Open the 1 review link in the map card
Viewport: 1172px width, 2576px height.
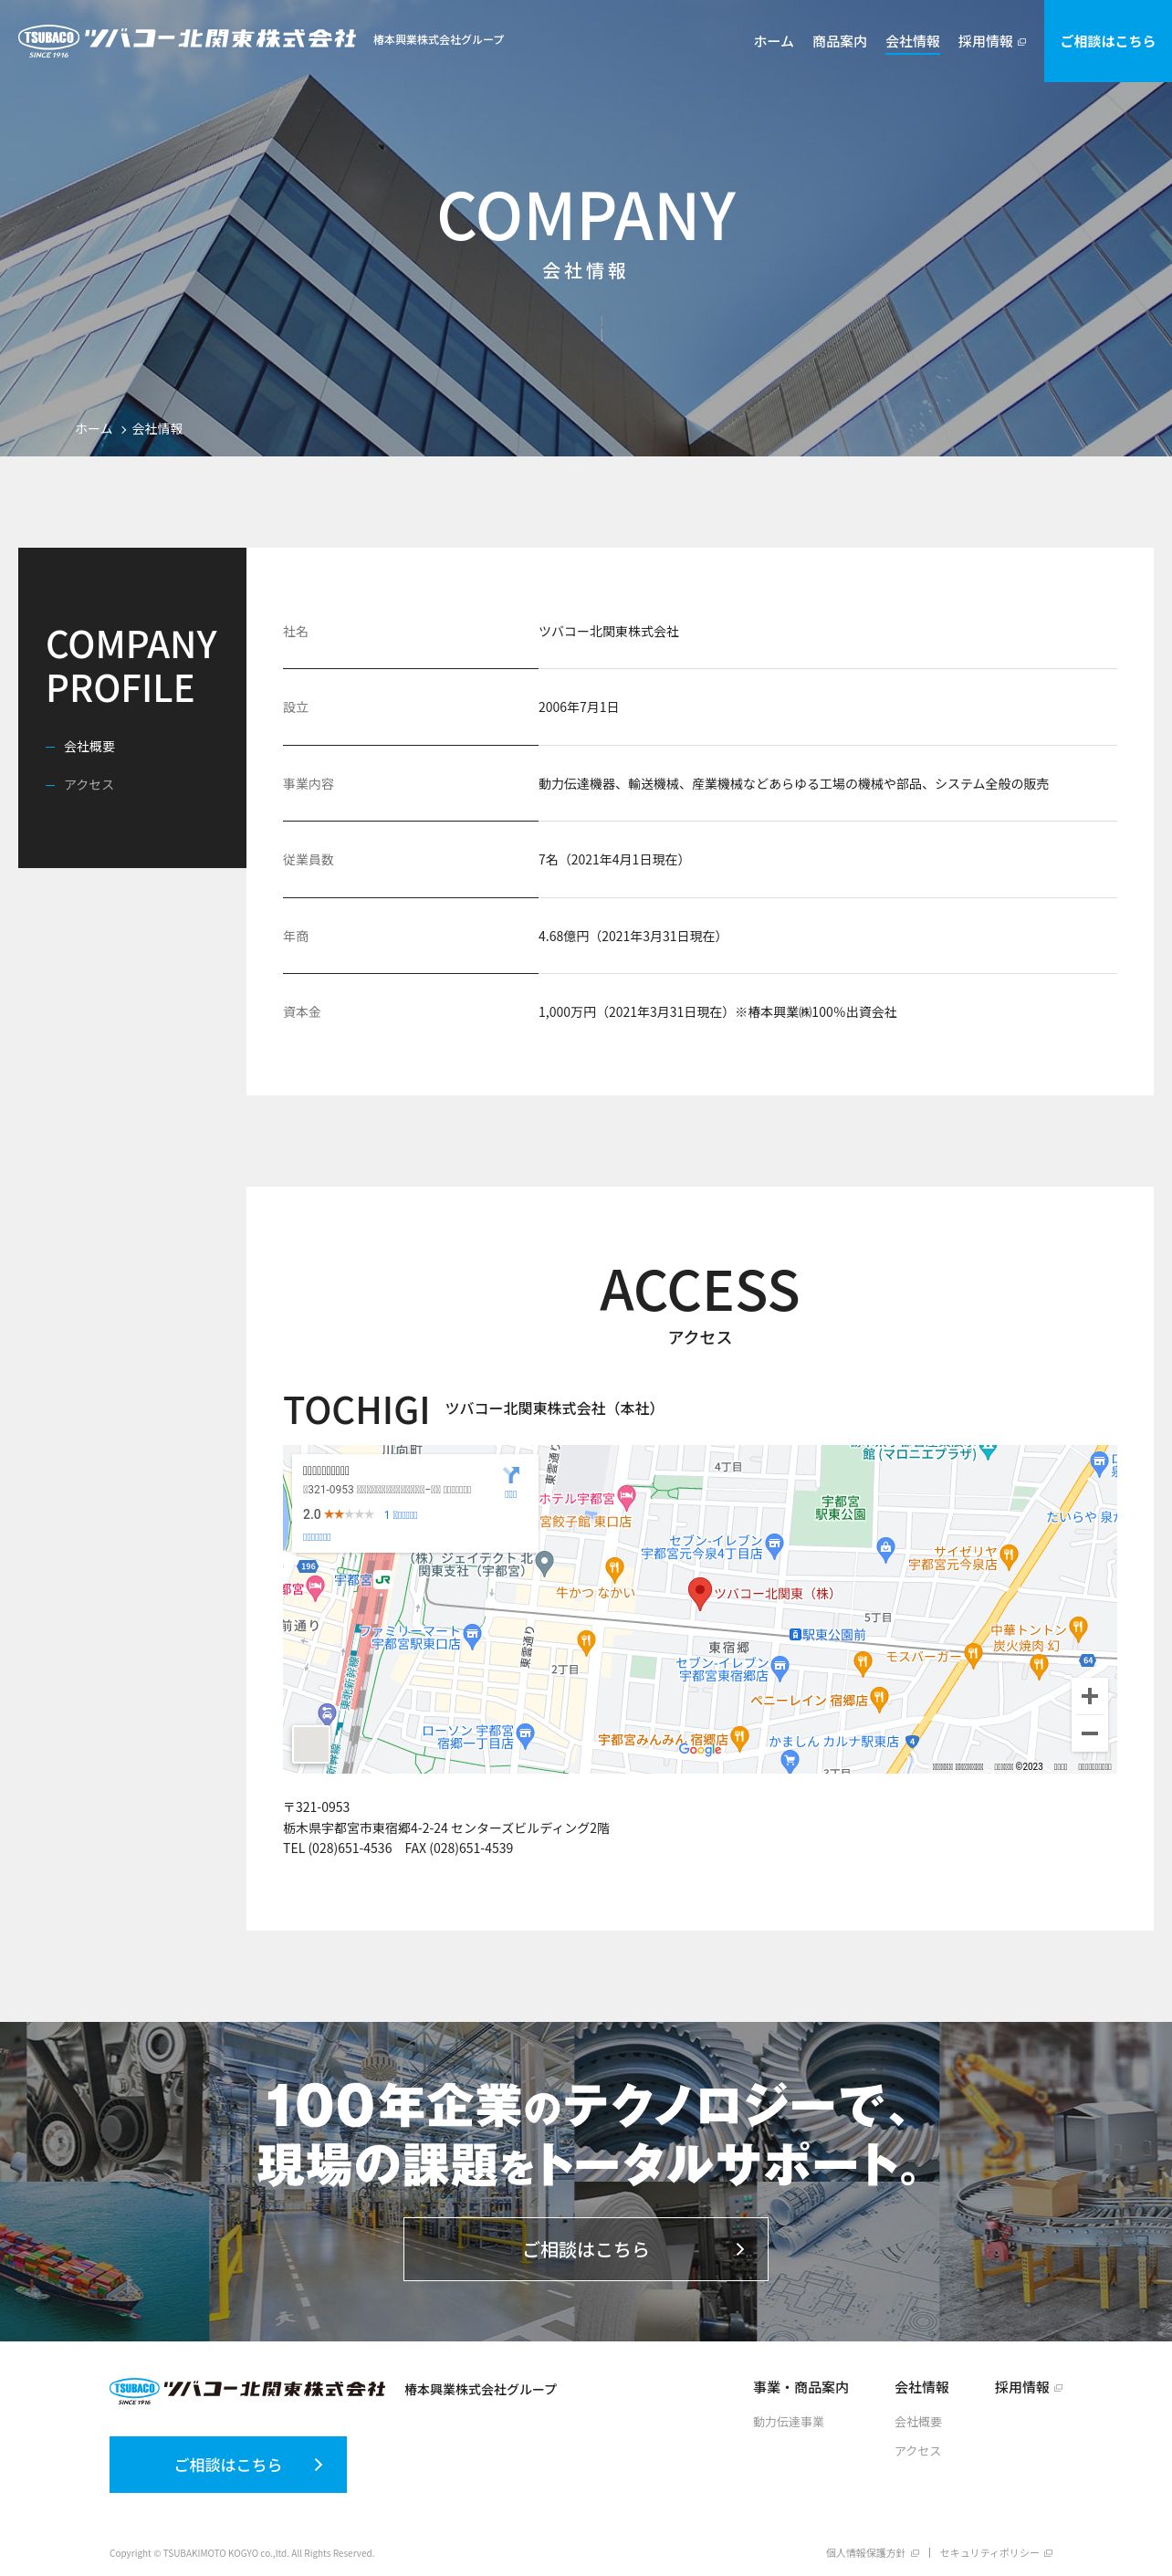tap(400, 1514)
